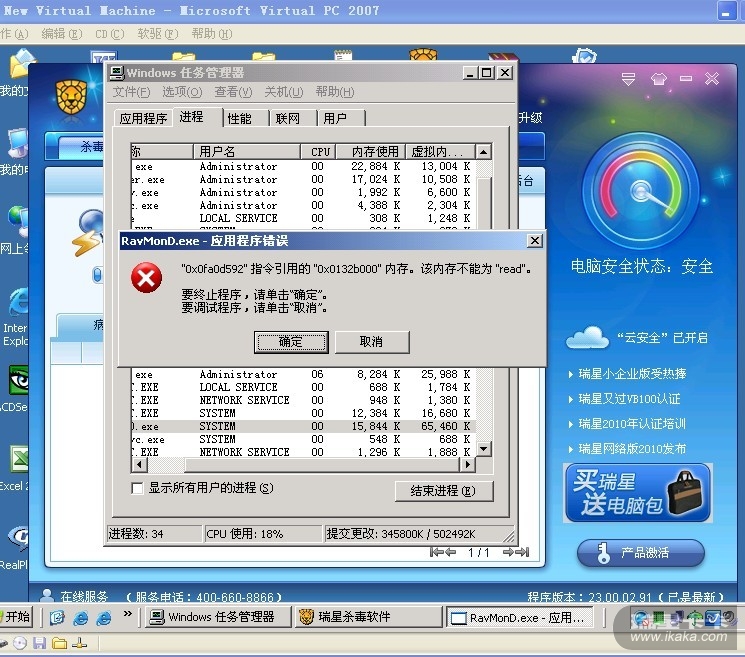Select LOCAL SERVICE row using 308 K

pos(303,218)
